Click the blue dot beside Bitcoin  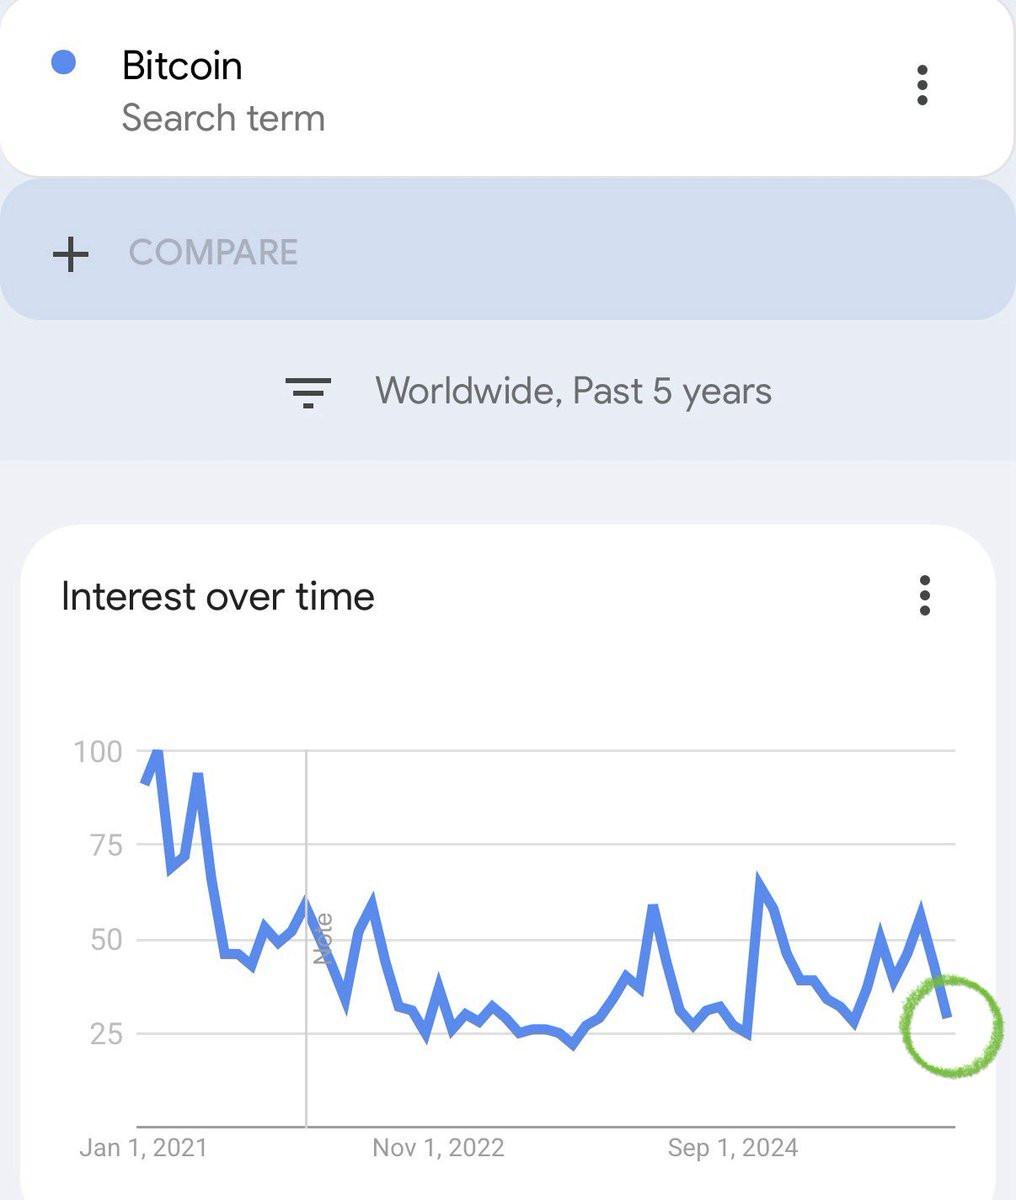(64, 63)
